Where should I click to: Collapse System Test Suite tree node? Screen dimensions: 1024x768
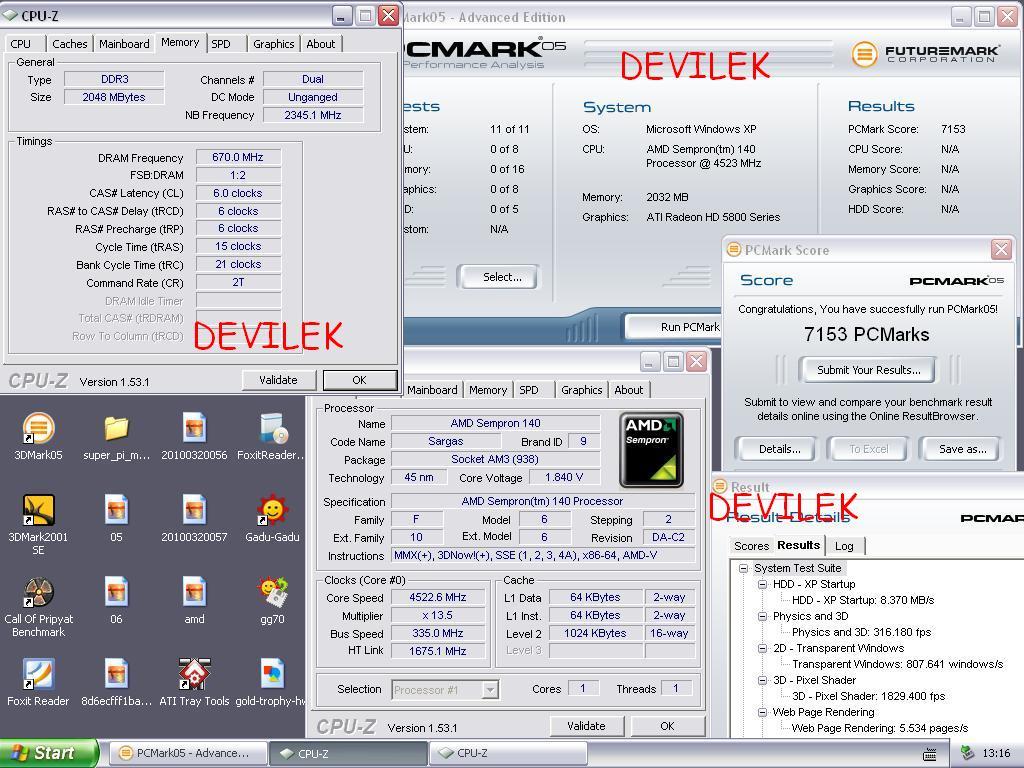tap(743, 568)
